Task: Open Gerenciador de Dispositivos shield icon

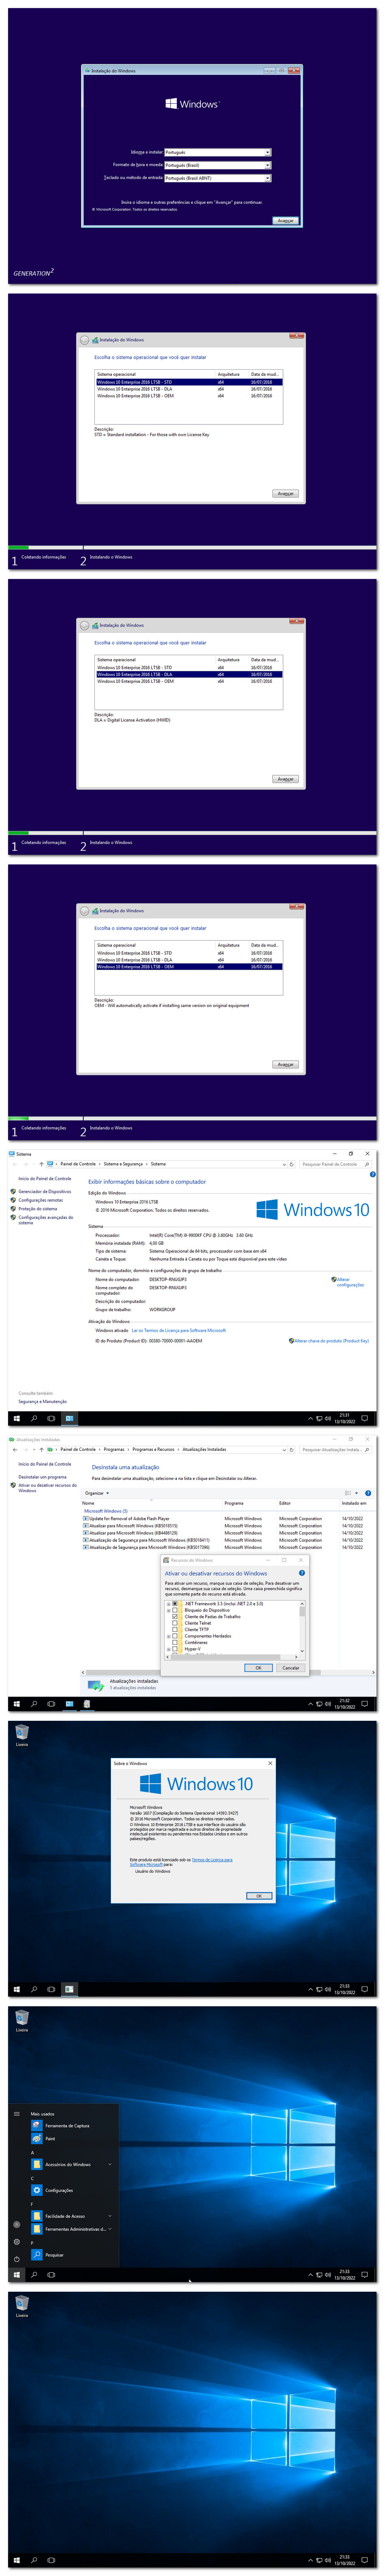Action: point(13,1192)
